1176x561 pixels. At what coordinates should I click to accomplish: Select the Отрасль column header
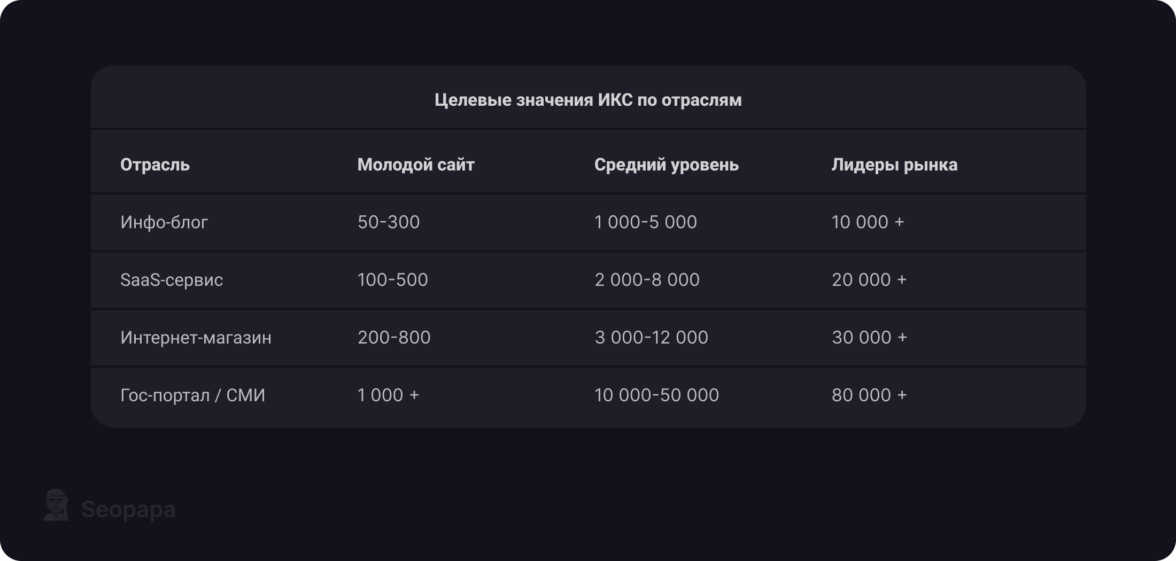pos(155,165)
